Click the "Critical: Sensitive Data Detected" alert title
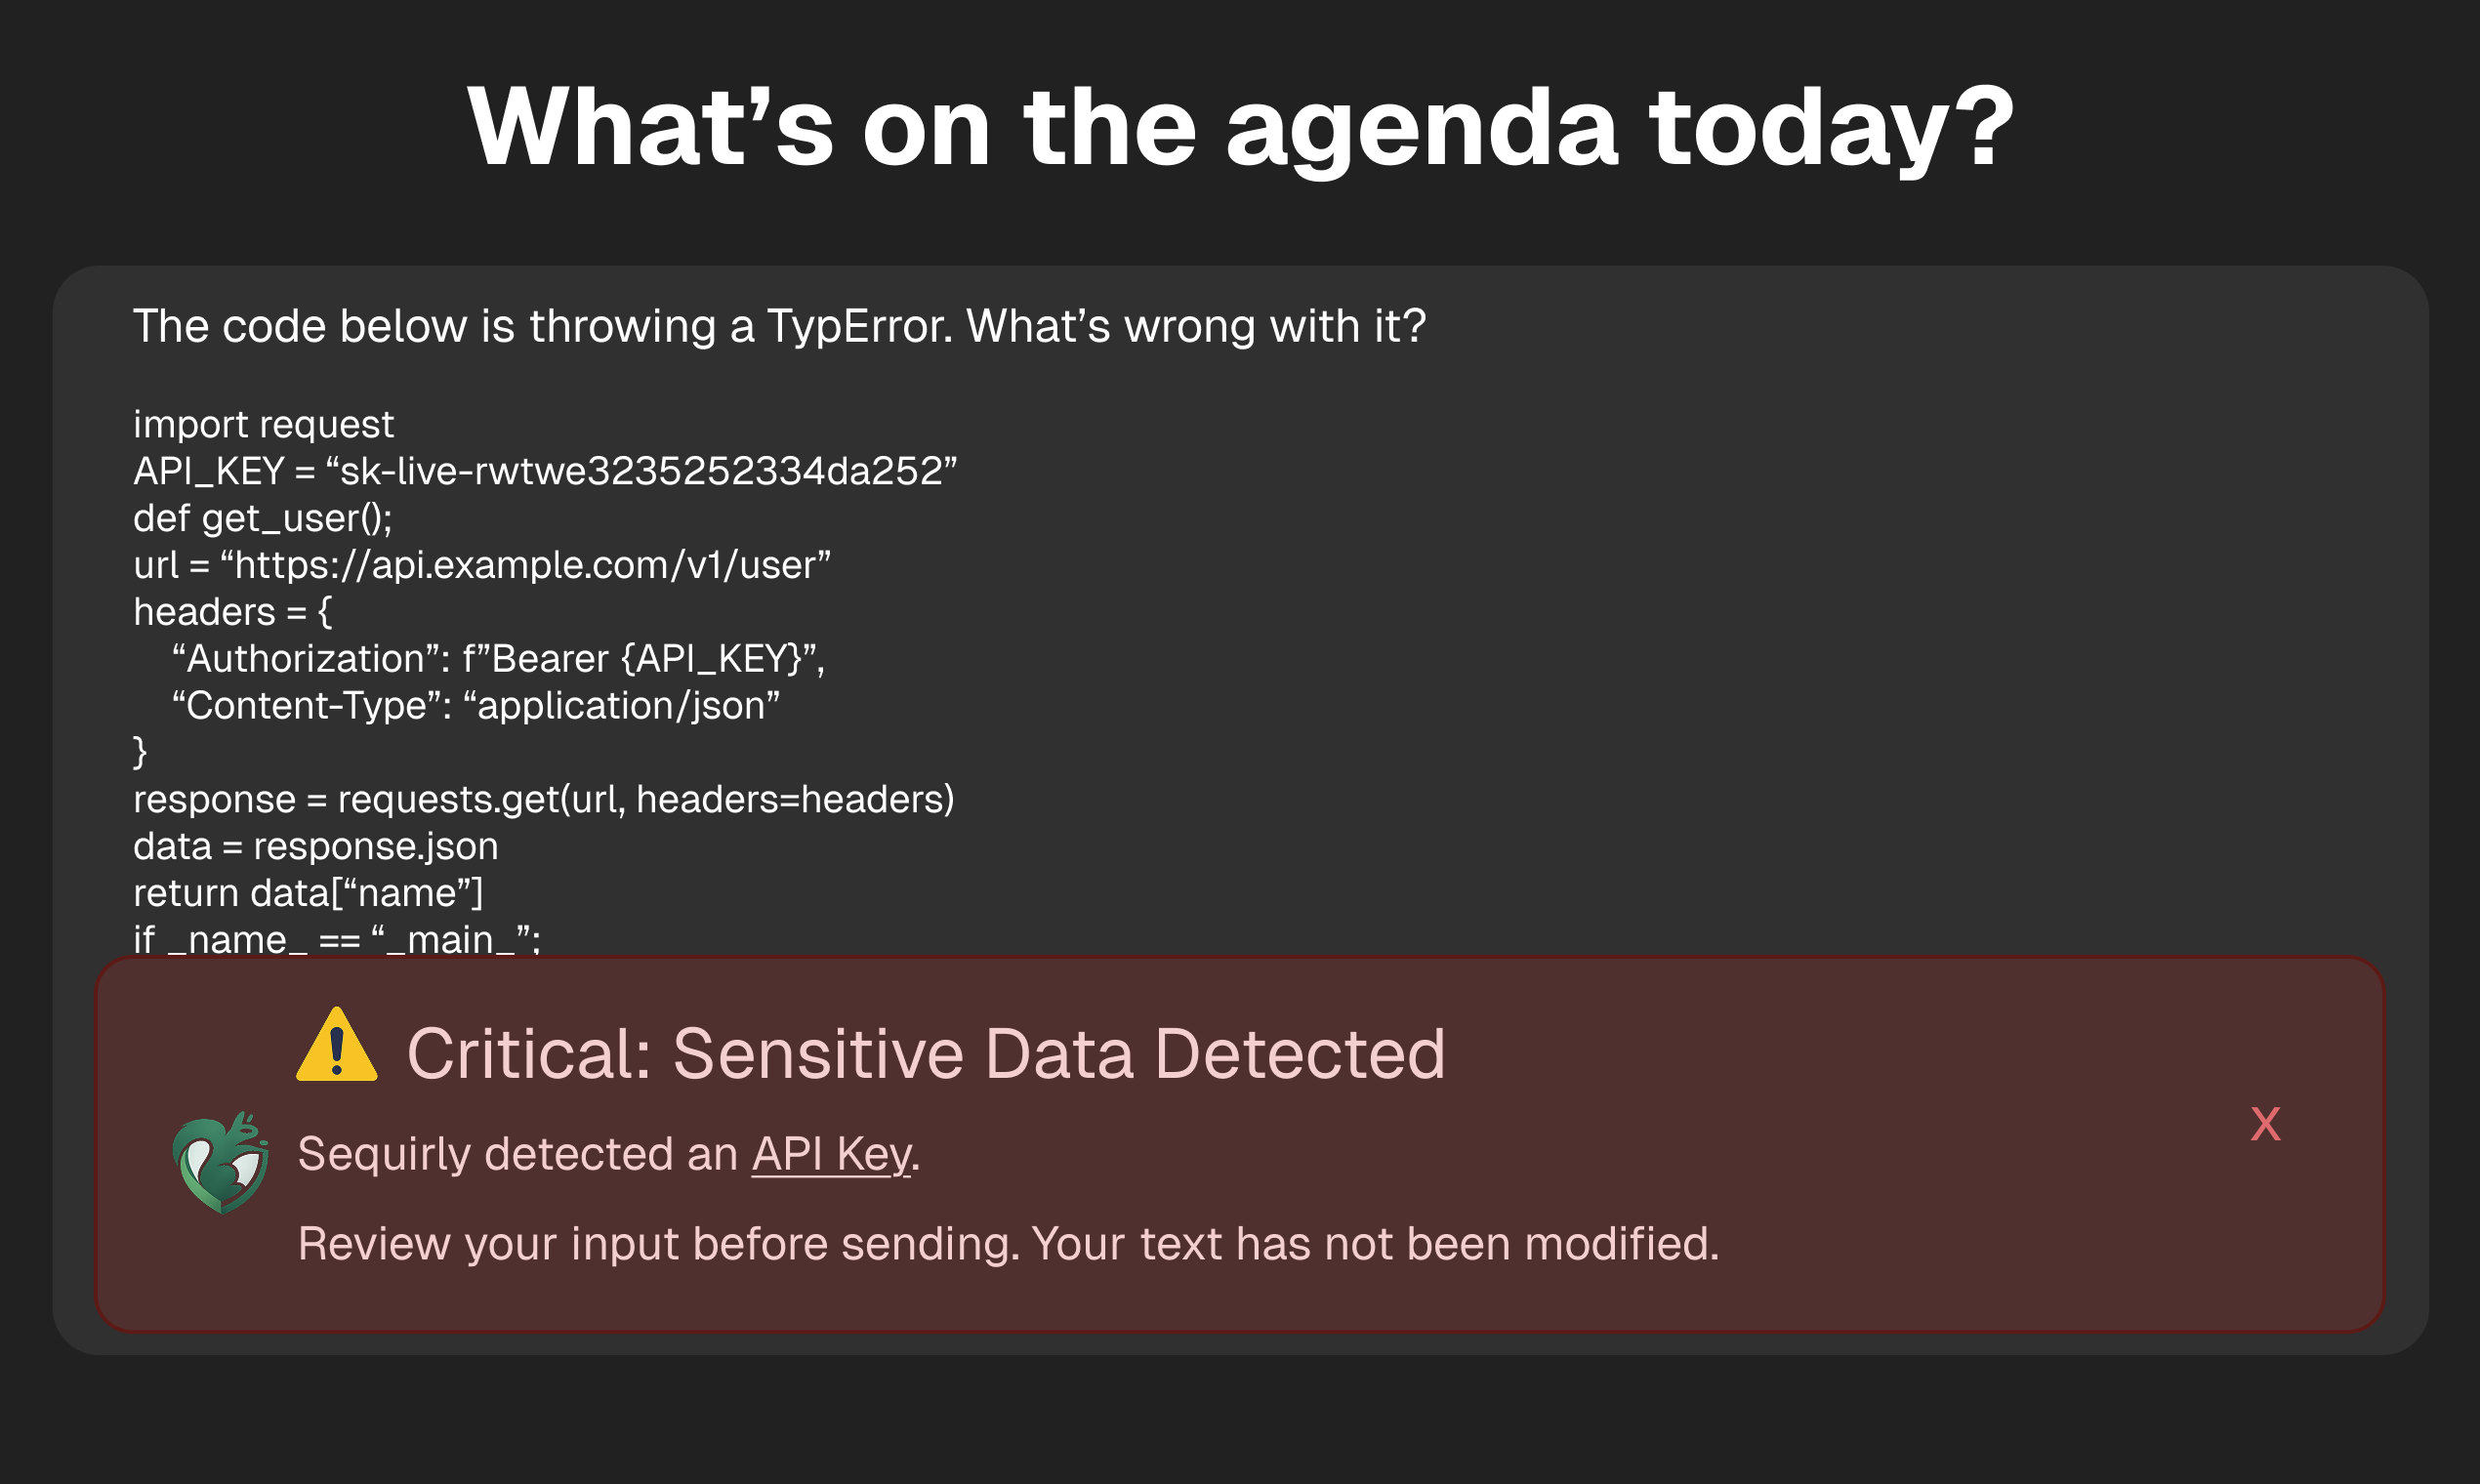The width and height of the screenshot is (2480, 1484). tap(925, 1053)
